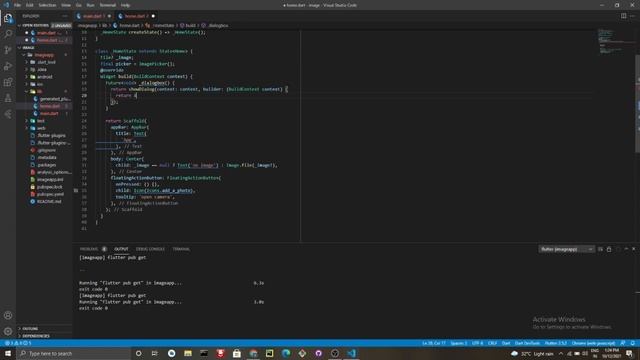Open the View menu
The image size is (640, 360).
coord(66,5)
